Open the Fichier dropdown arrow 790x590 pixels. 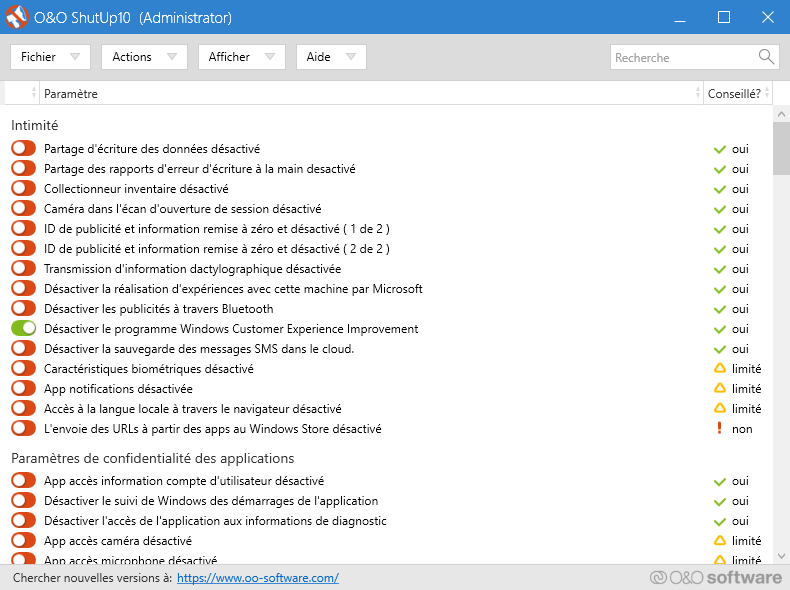tap(75, 57)
